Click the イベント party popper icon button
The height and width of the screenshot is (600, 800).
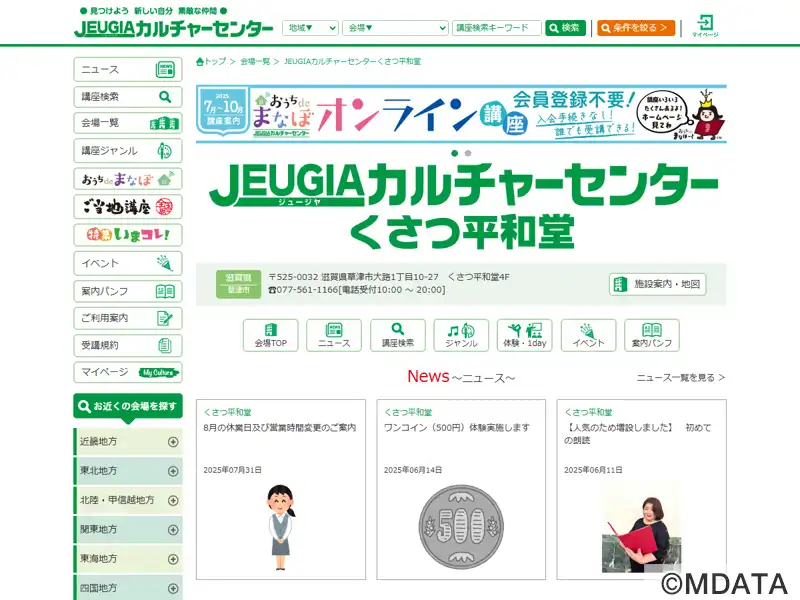click(x=588, y=335)
